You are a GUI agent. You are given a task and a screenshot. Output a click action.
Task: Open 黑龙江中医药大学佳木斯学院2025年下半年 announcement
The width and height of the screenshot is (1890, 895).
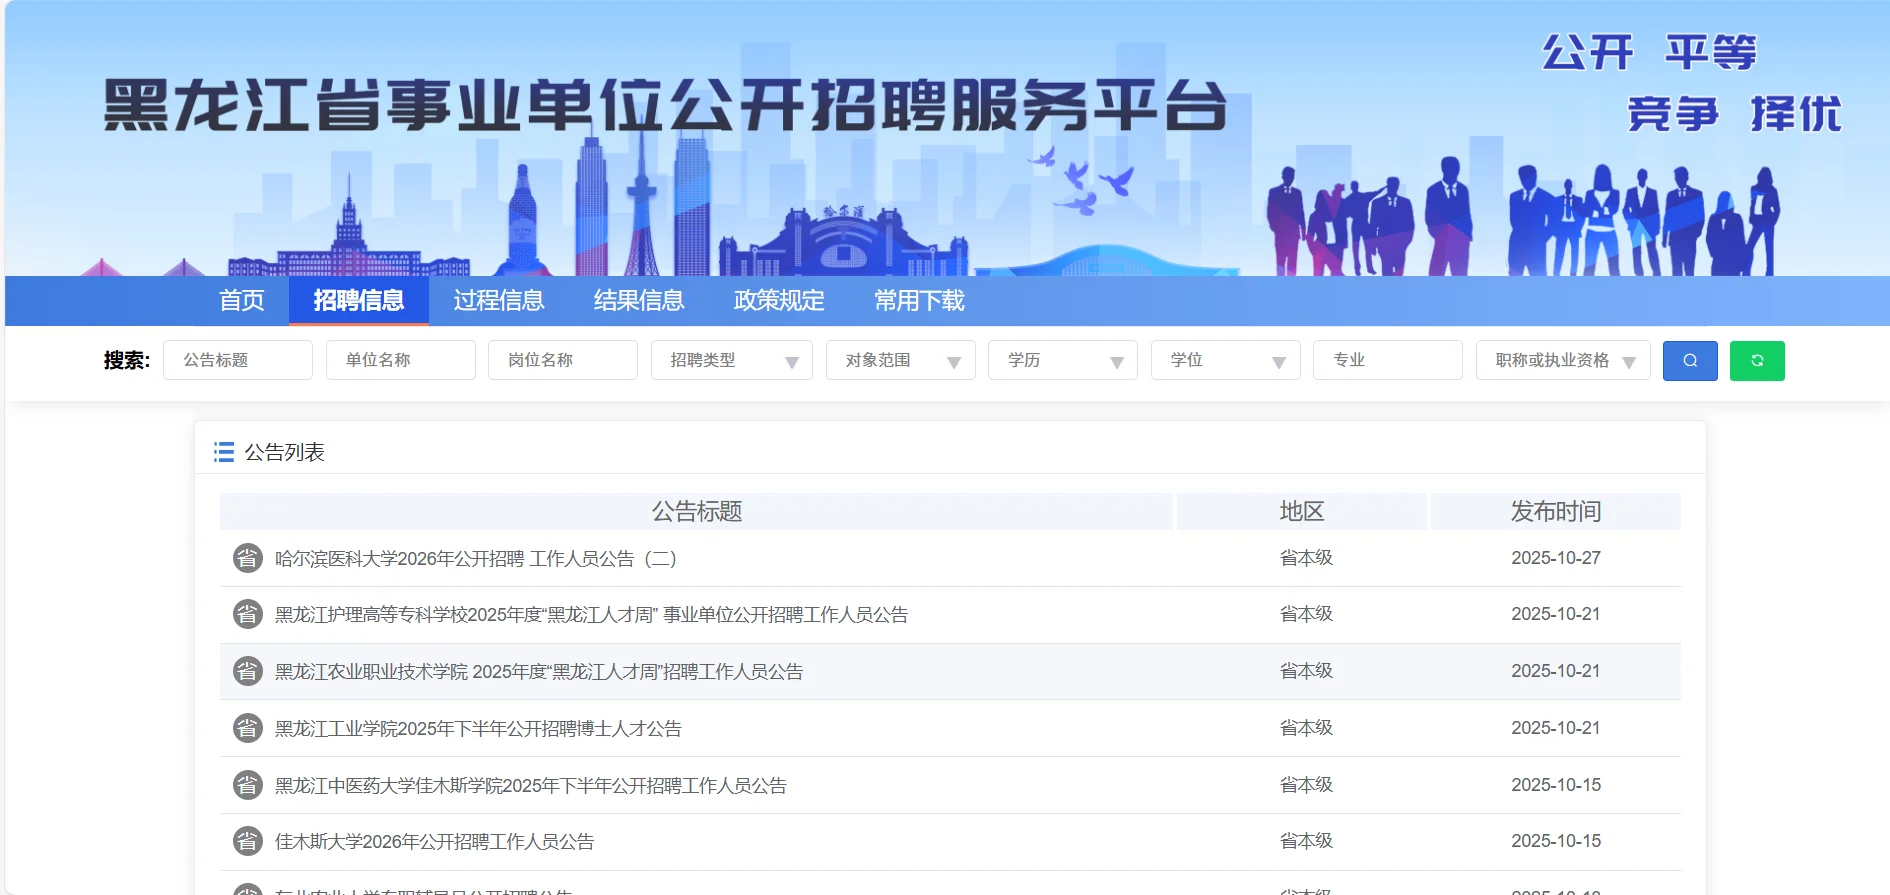click(531, 785)
